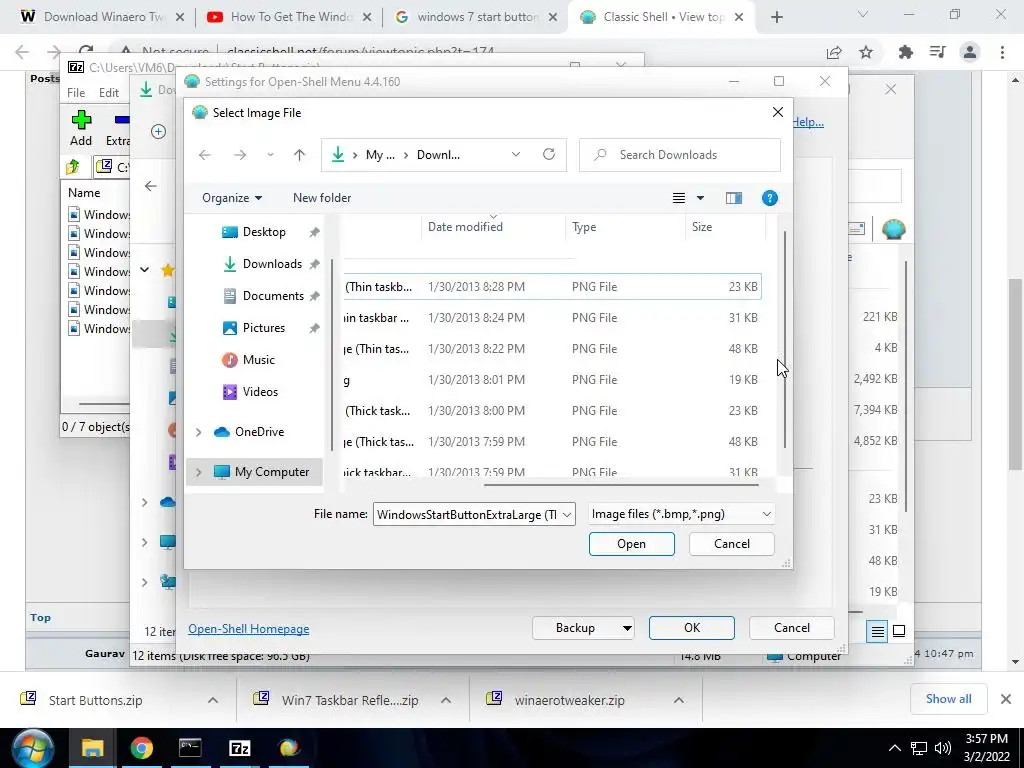The height and width of the screenshot is (768, 1024).
Task: Open 7-Zip from taskbar
Action: [x=240, y=748]
